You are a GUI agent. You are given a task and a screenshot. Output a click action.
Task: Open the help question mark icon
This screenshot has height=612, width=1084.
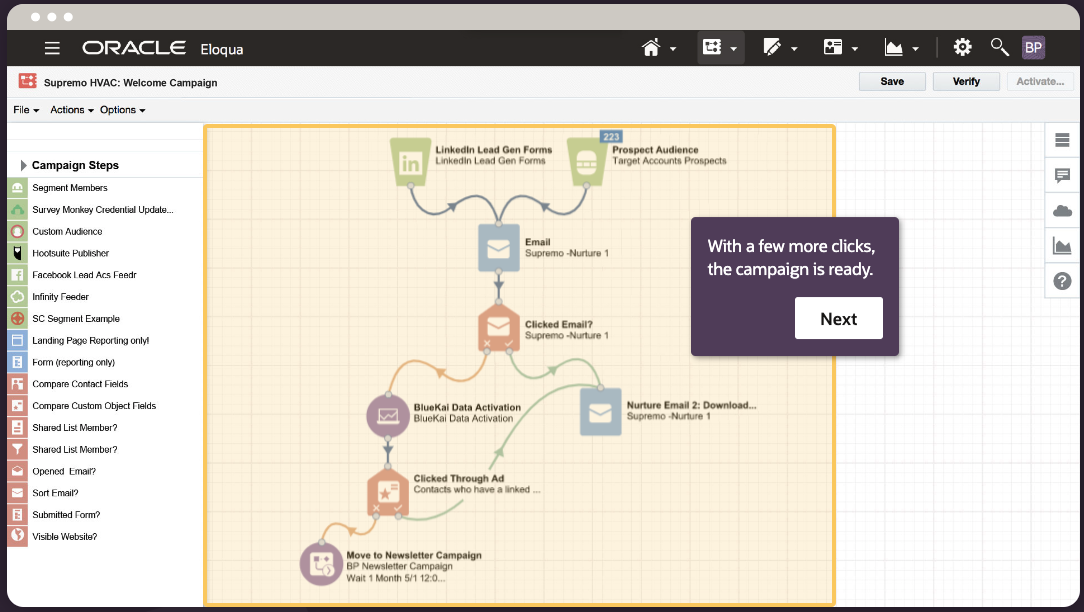(x=1061, y=281)
